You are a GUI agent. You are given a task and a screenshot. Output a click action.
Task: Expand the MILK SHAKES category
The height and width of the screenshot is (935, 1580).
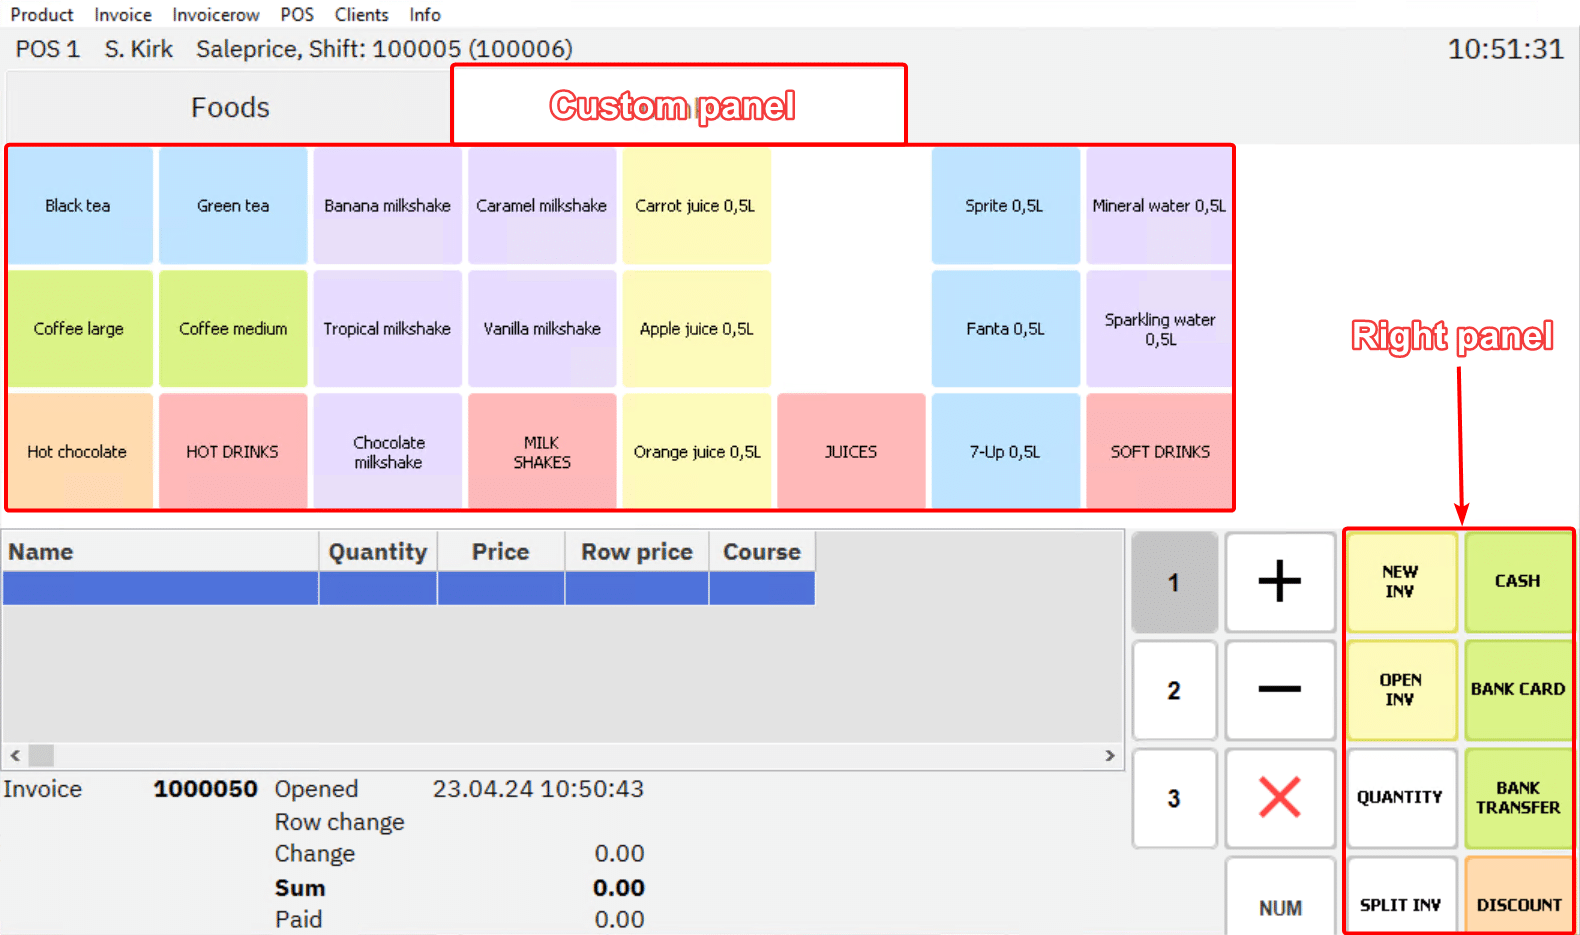point(541,452)
